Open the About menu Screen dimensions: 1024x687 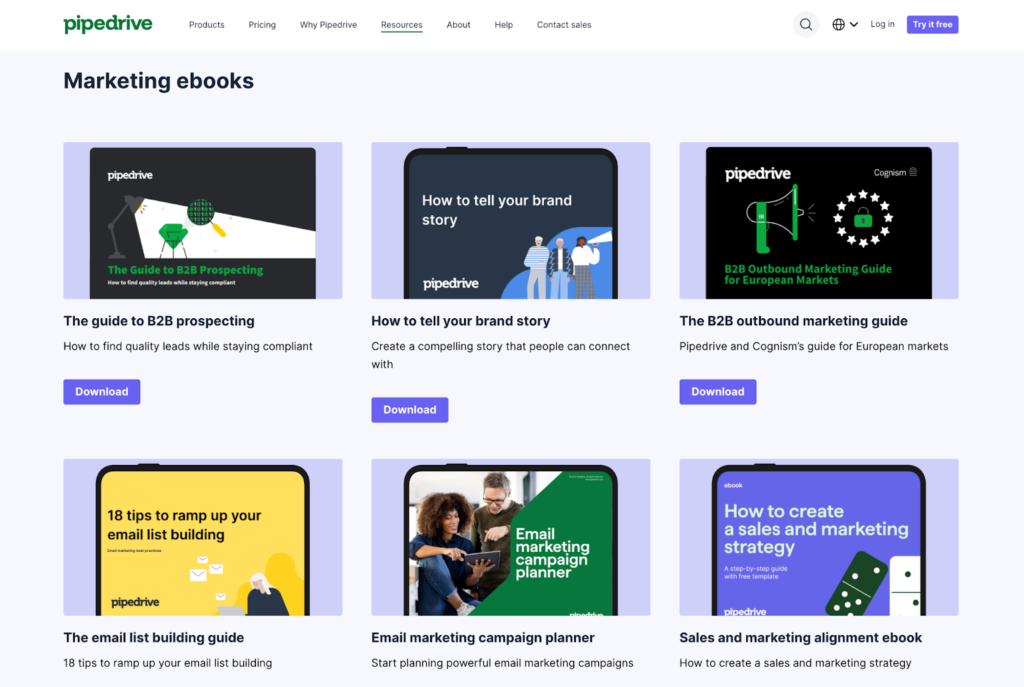458,25
